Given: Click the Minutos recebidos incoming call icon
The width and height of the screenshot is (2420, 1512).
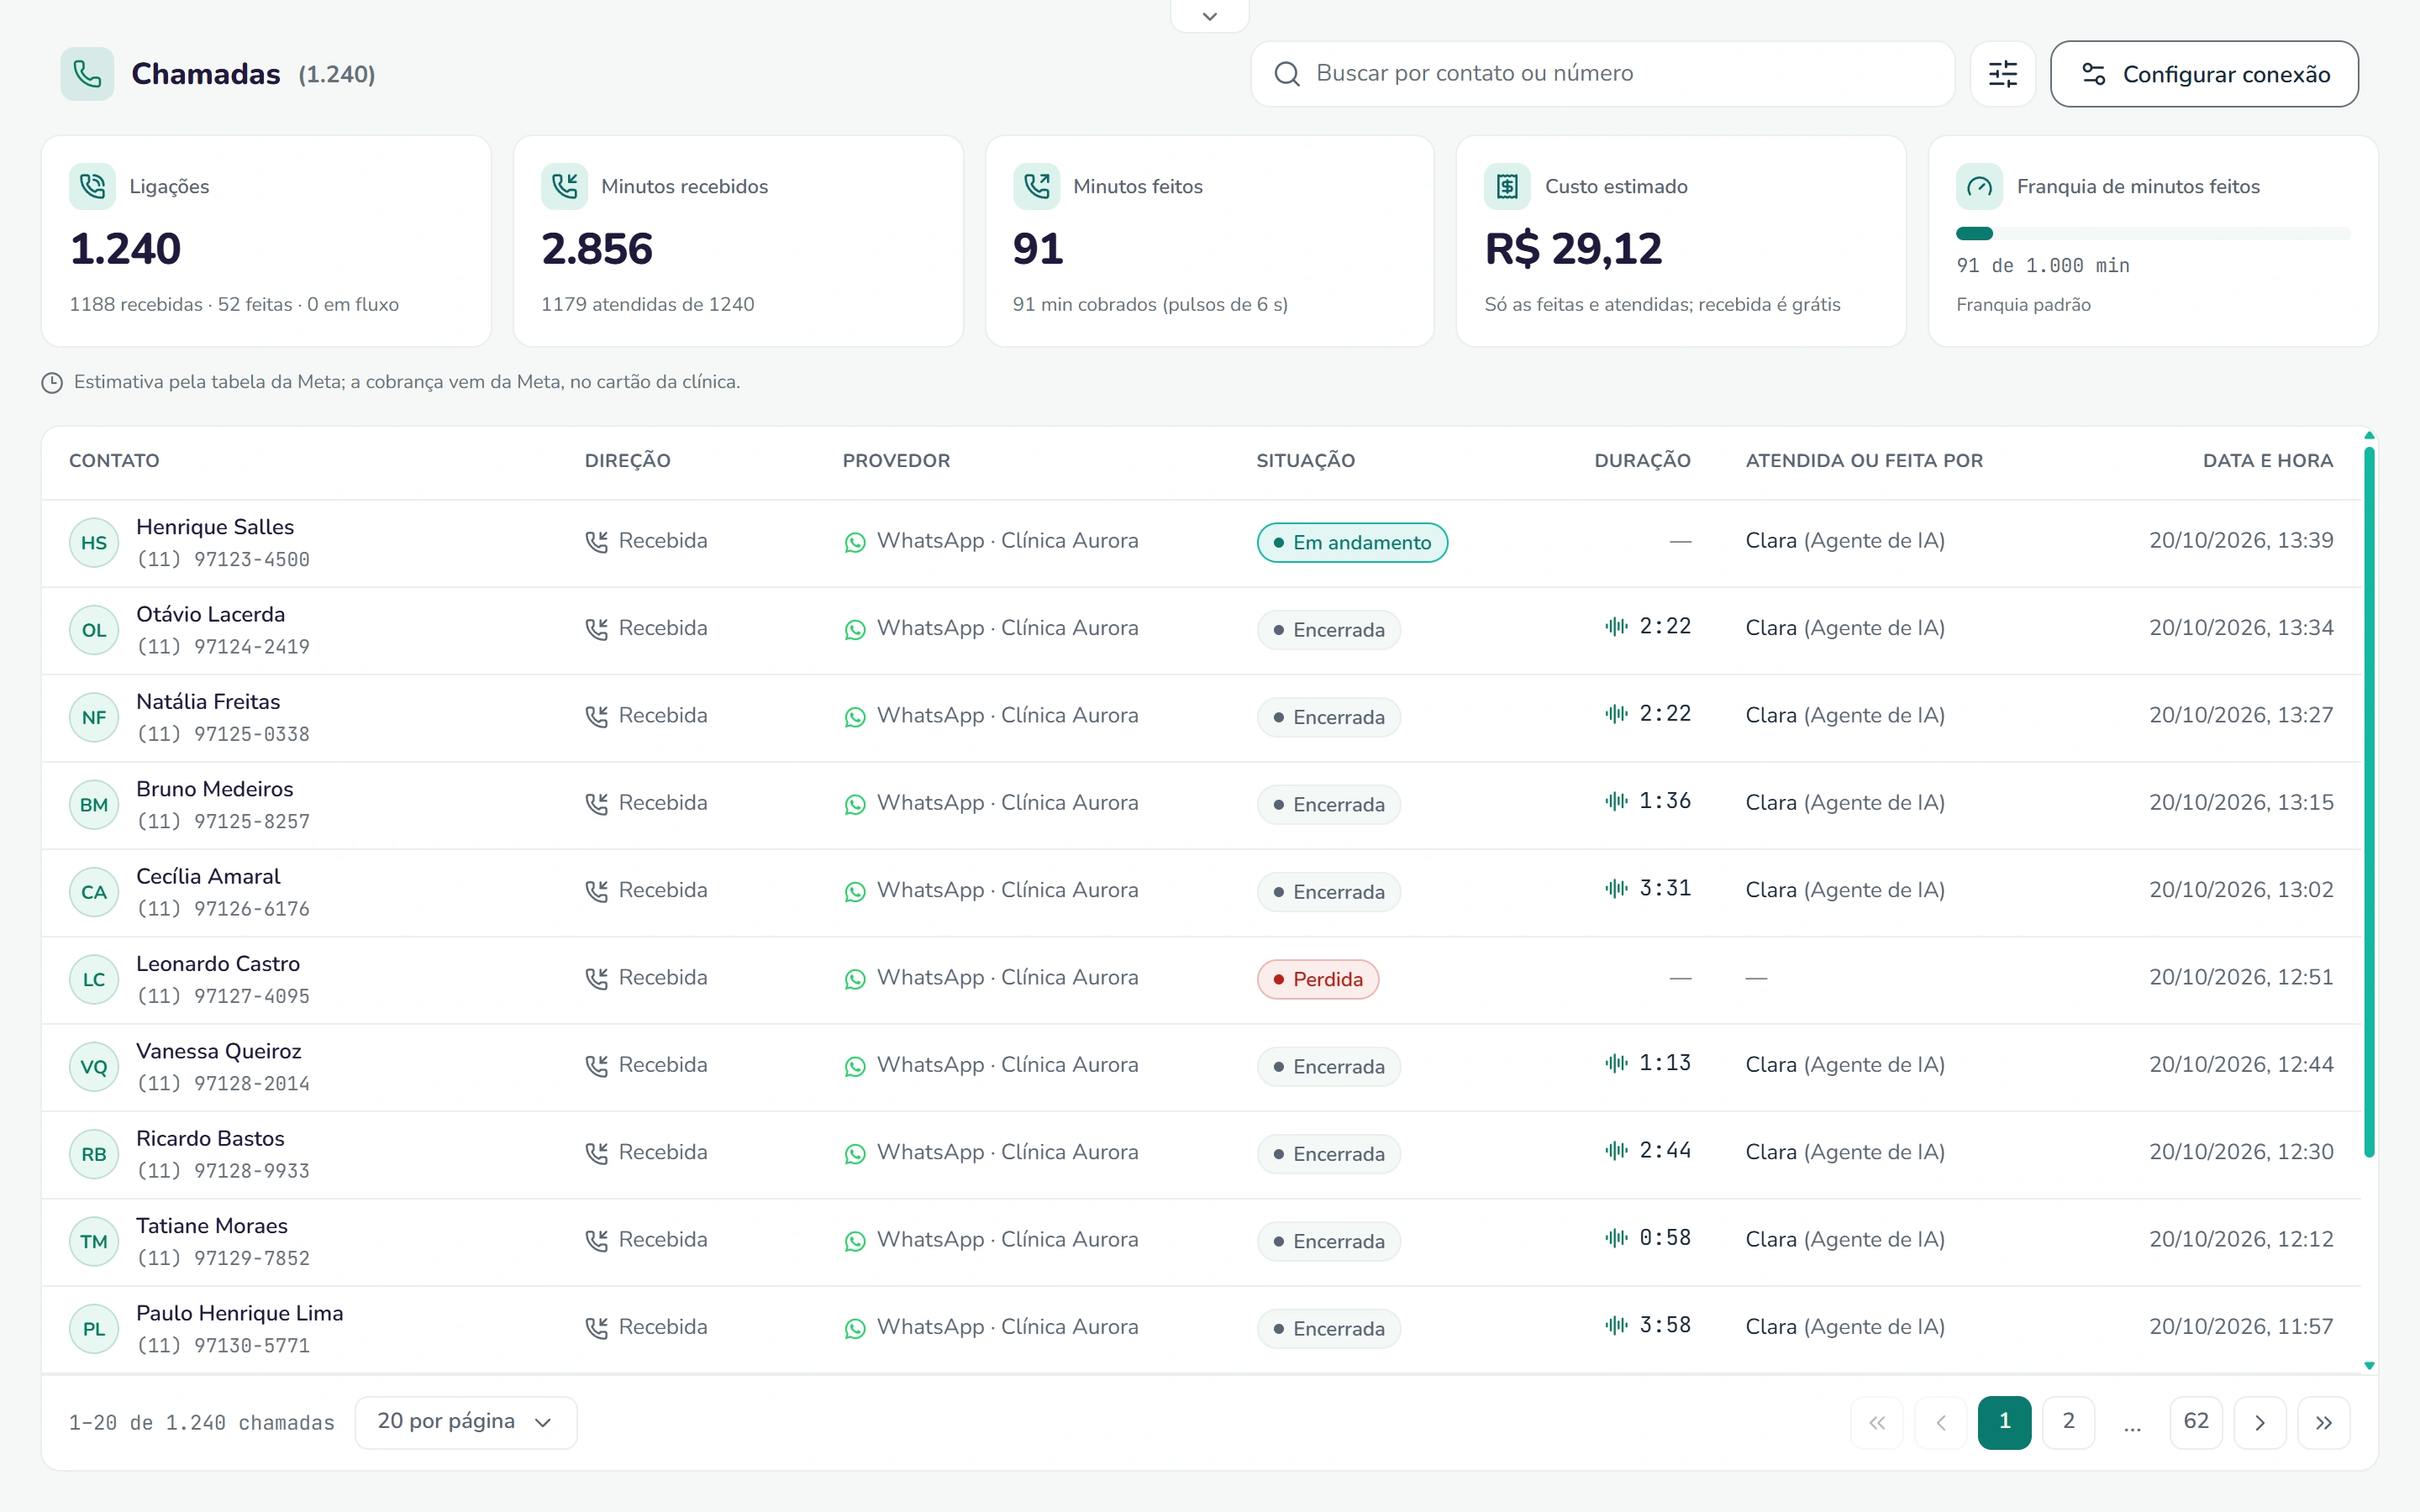Looking at the screenshot, I should [564, 186].
